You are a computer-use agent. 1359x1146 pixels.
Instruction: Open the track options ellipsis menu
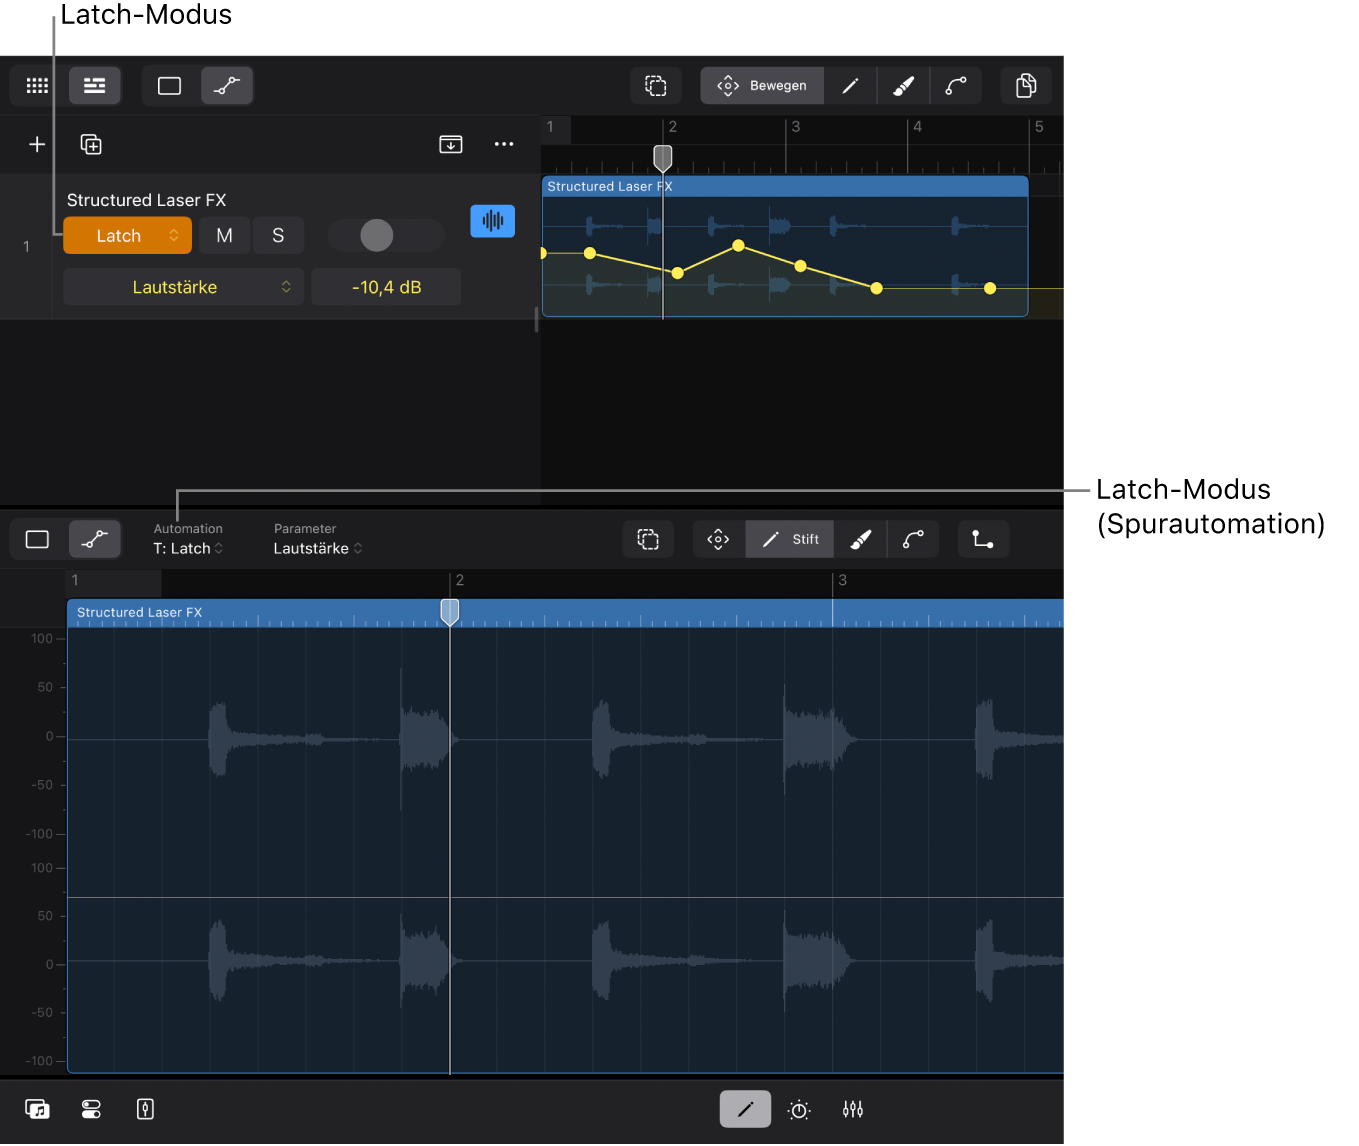(504, 145)
